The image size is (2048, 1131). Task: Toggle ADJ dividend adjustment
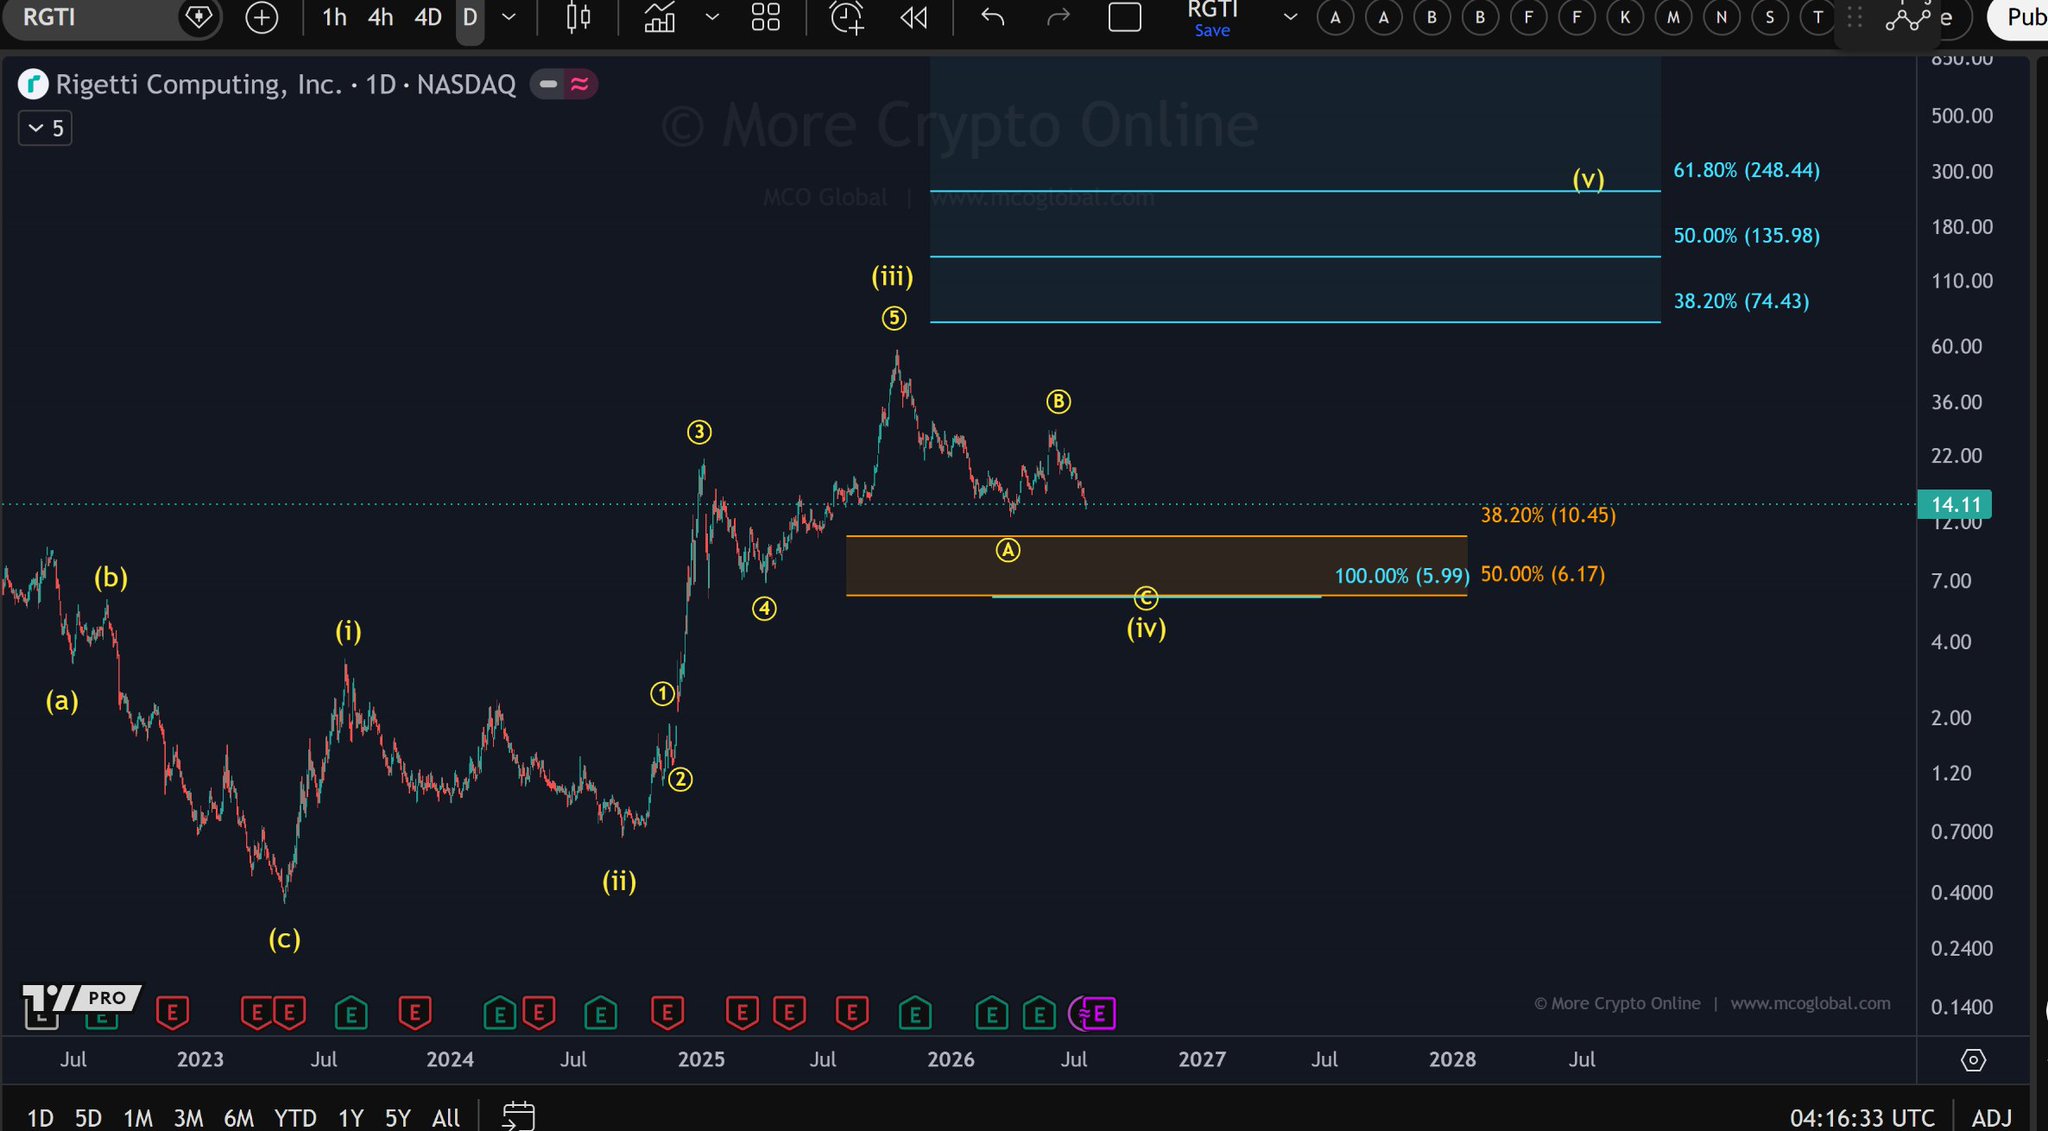click(x=1992, y=1117)
